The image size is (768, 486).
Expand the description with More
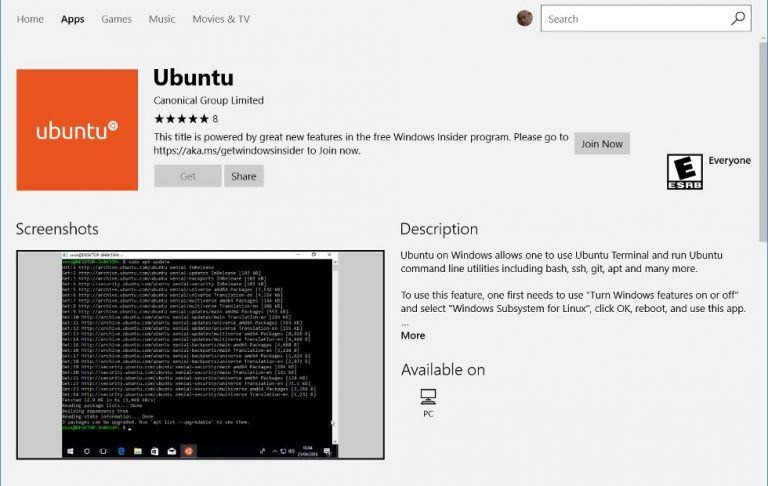tap(413, 336)
